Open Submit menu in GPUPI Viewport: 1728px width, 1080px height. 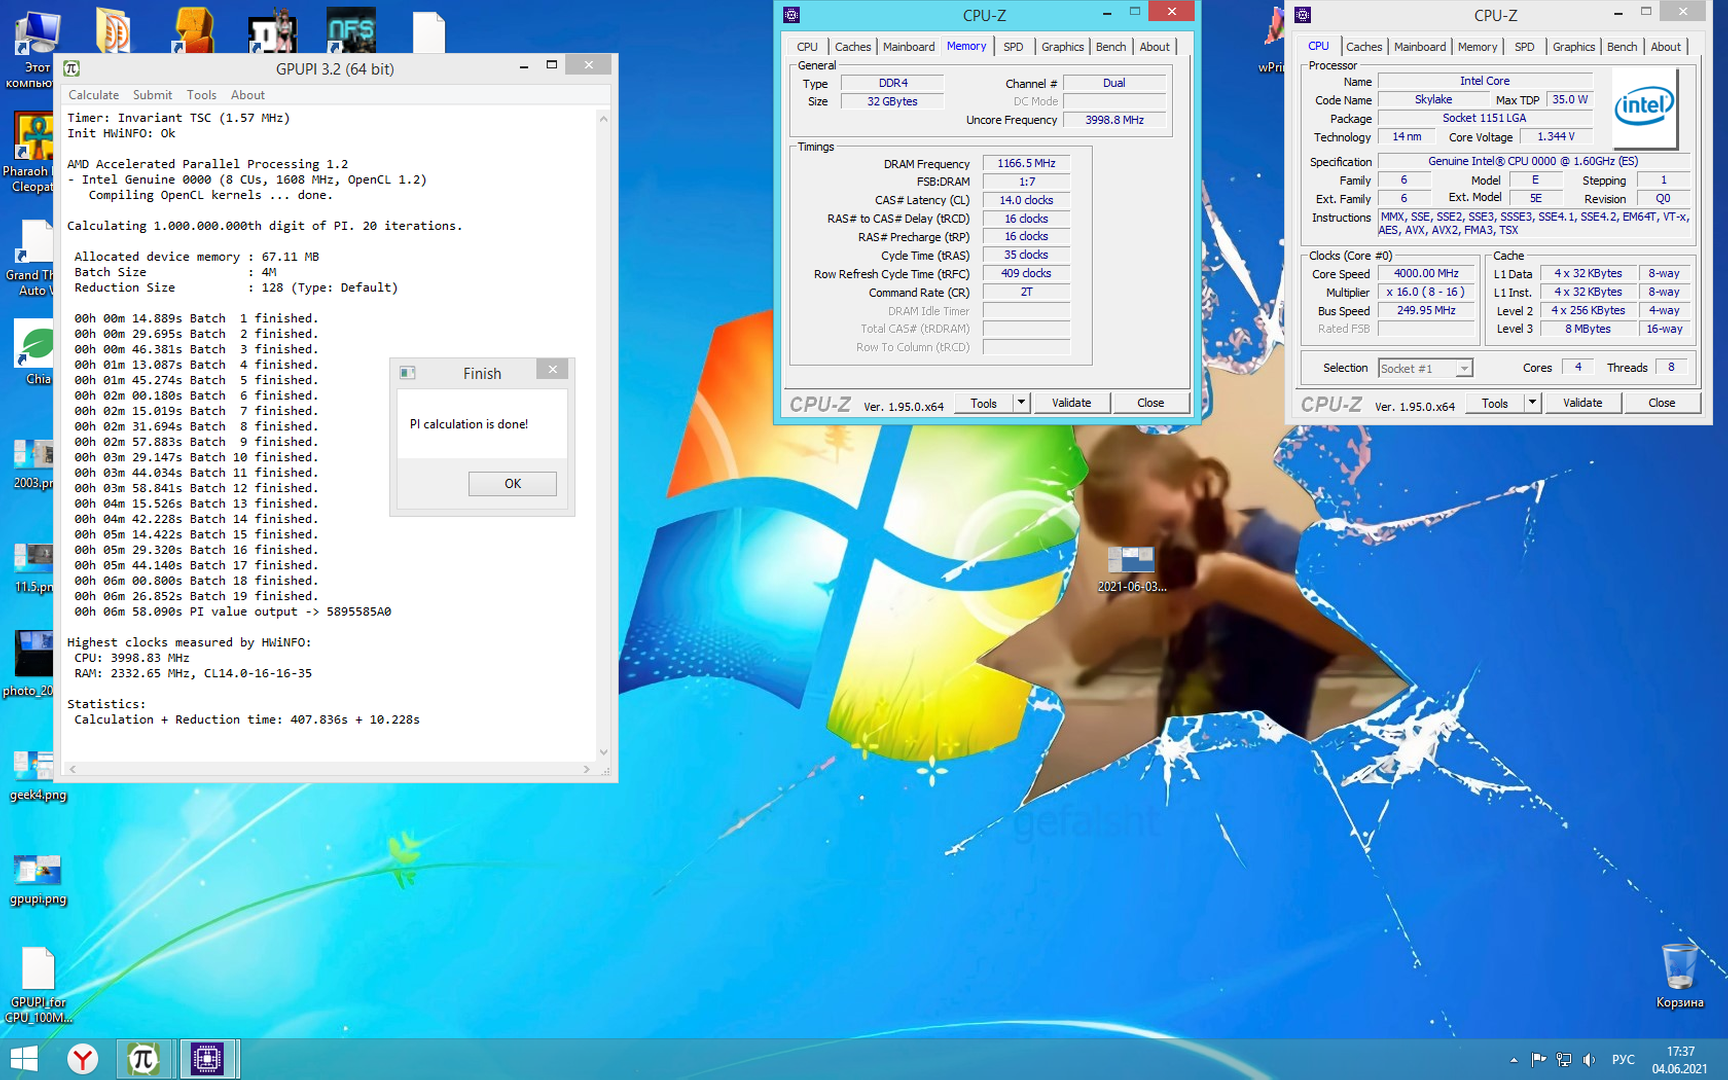tap(152, 95)
